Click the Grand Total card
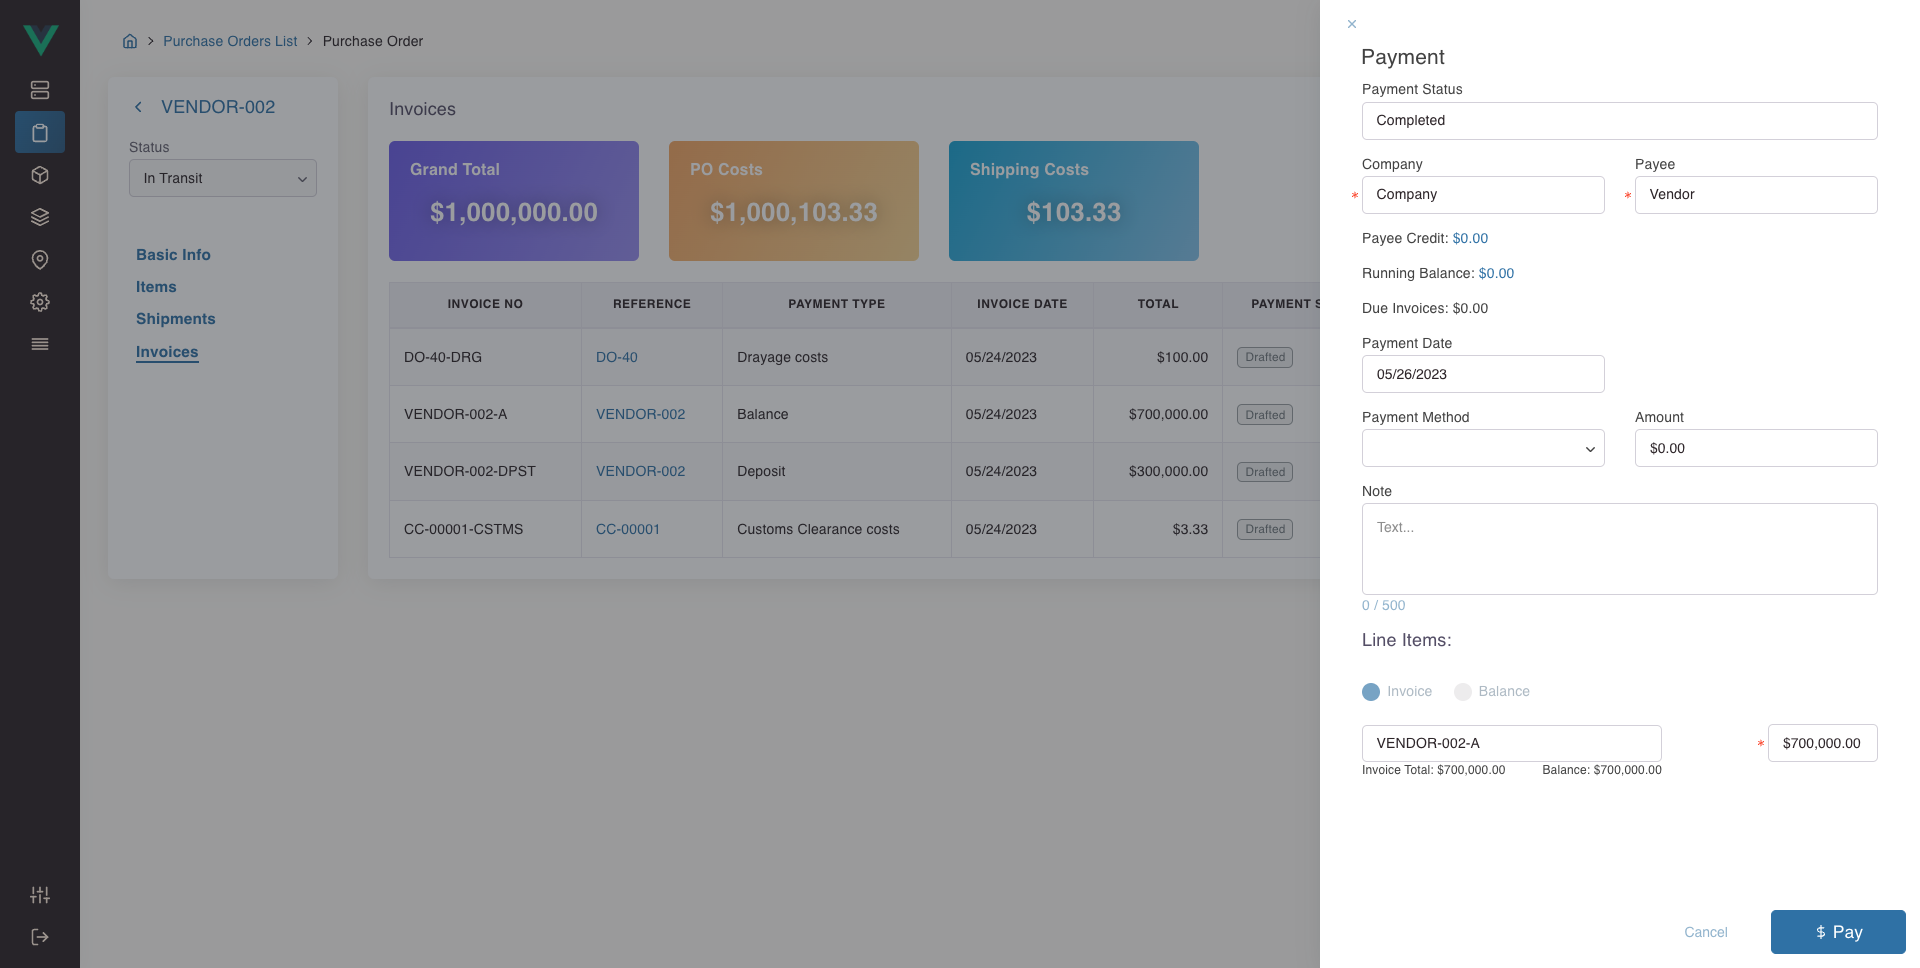1920x968 pixels. 514,201
